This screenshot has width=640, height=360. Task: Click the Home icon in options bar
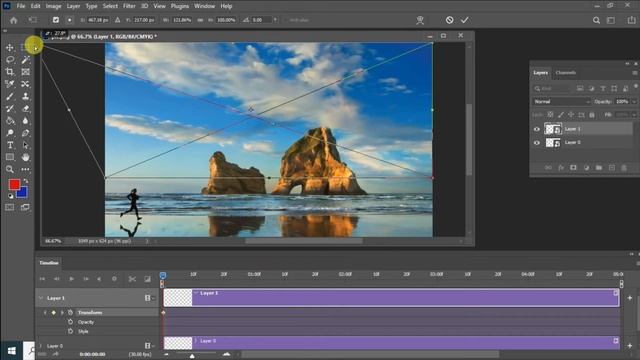13,20
